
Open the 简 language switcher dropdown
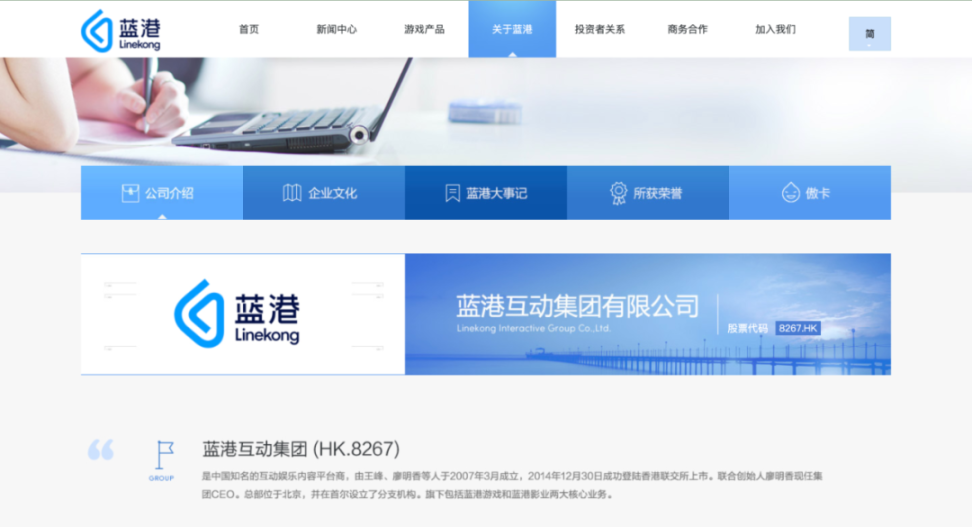pos(870,33)
